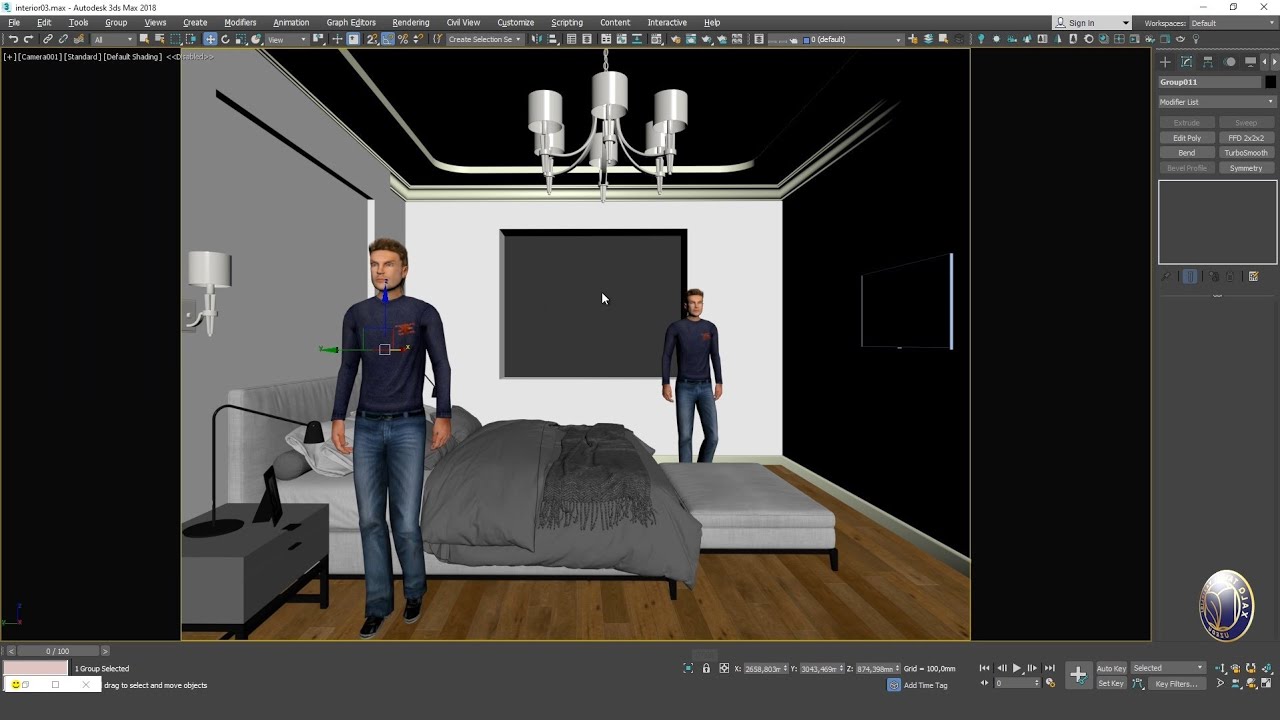This screenshot has width=1280, height=720.
Task: Click the Undo arrow icon
Action: 13,39
